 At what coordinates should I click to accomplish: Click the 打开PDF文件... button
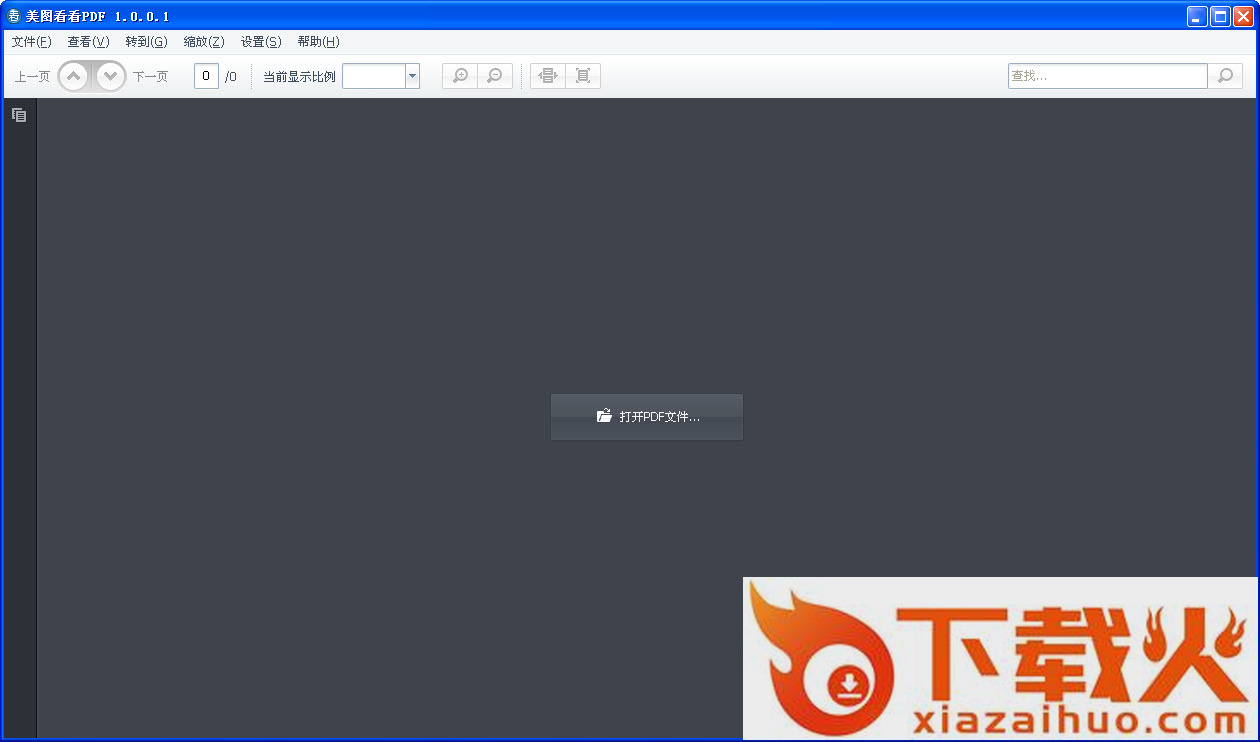[647, 416]
